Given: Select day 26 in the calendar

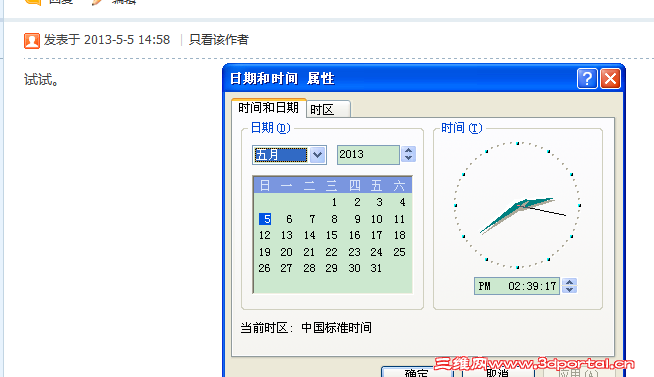Looking at the screenshot, I should [264, 268].
